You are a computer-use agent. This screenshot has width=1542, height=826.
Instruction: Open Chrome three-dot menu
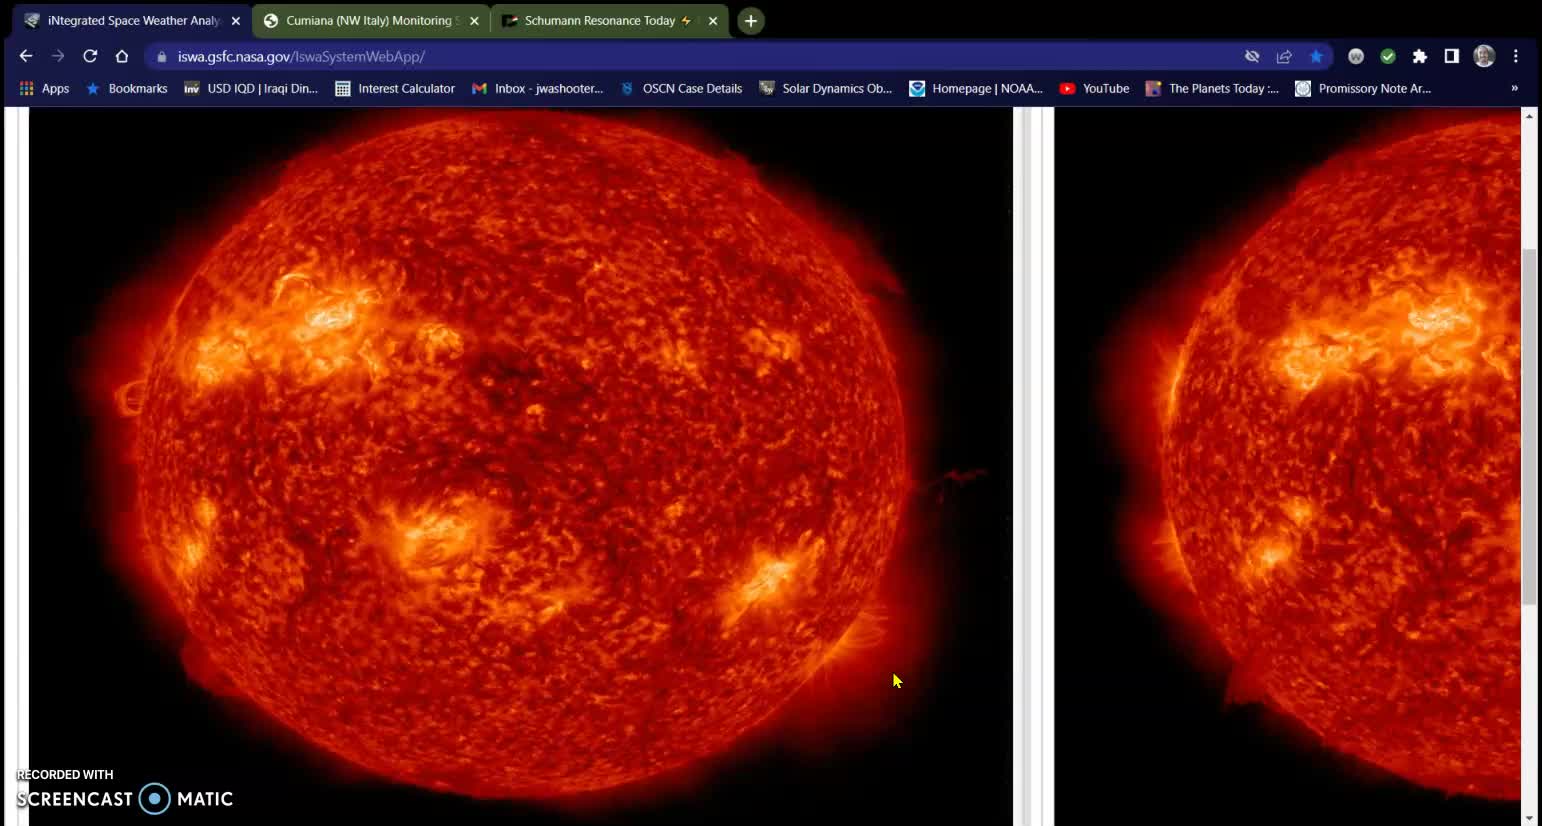pos(1516,56)
